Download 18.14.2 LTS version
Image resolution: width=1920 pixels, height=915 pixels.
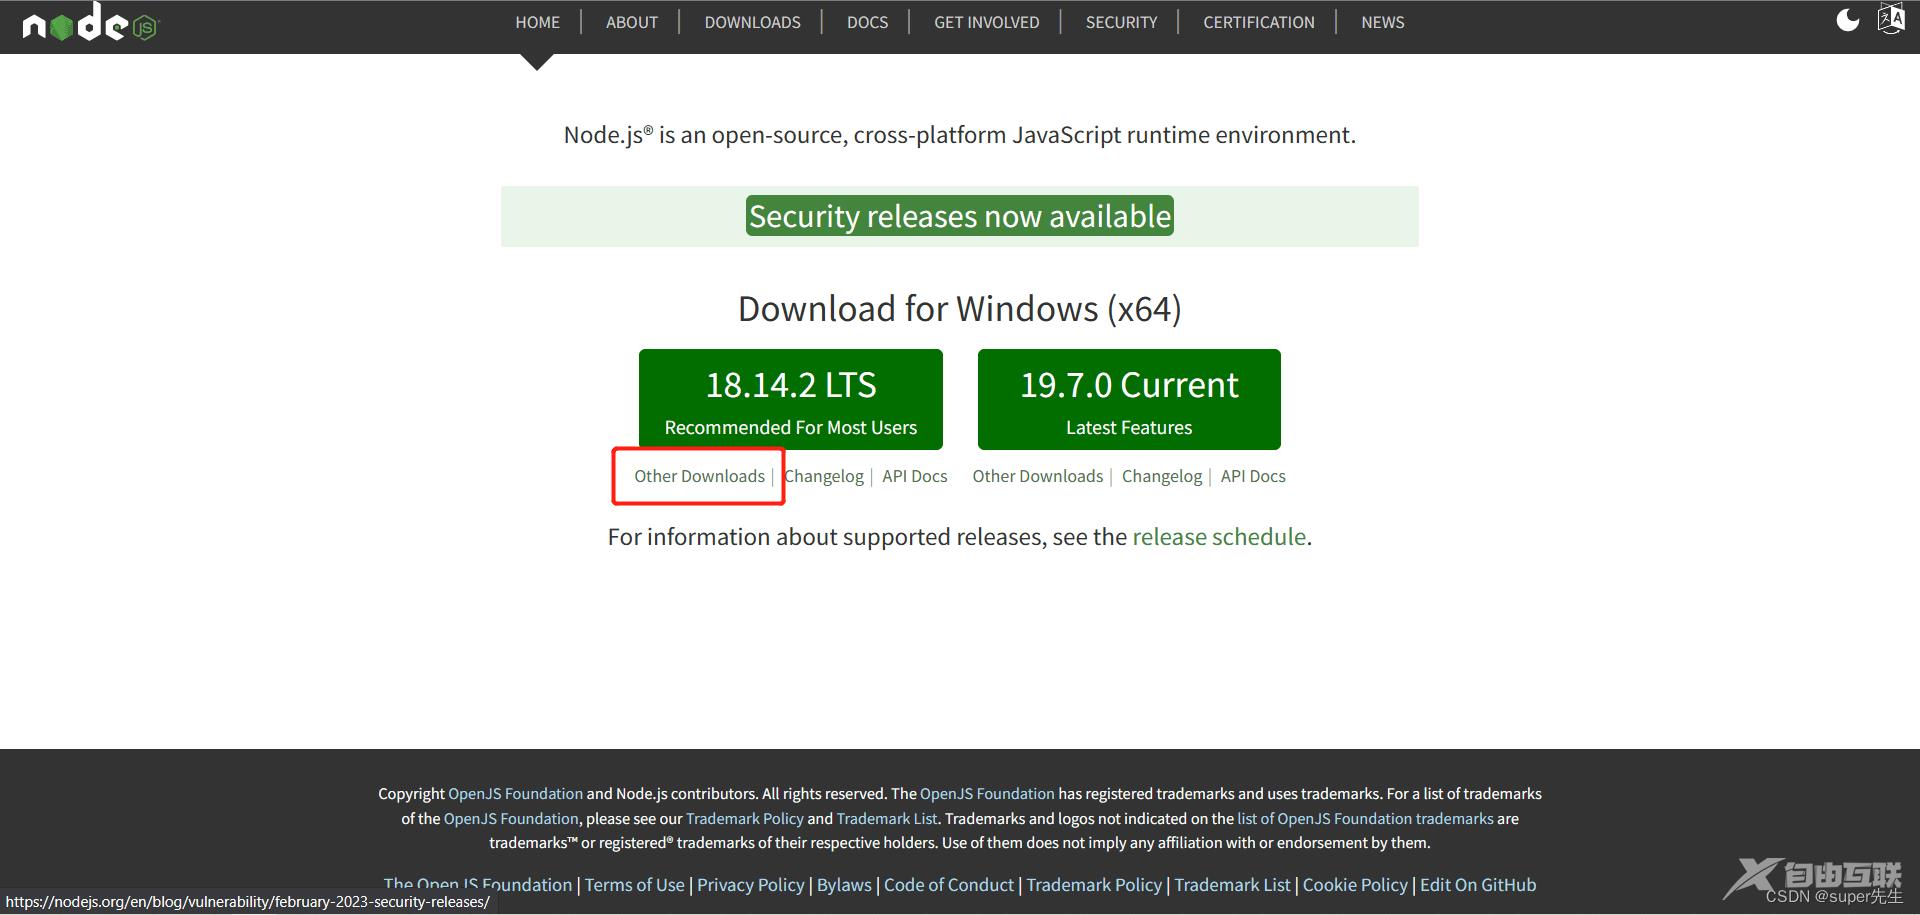[x=790, y=399]
